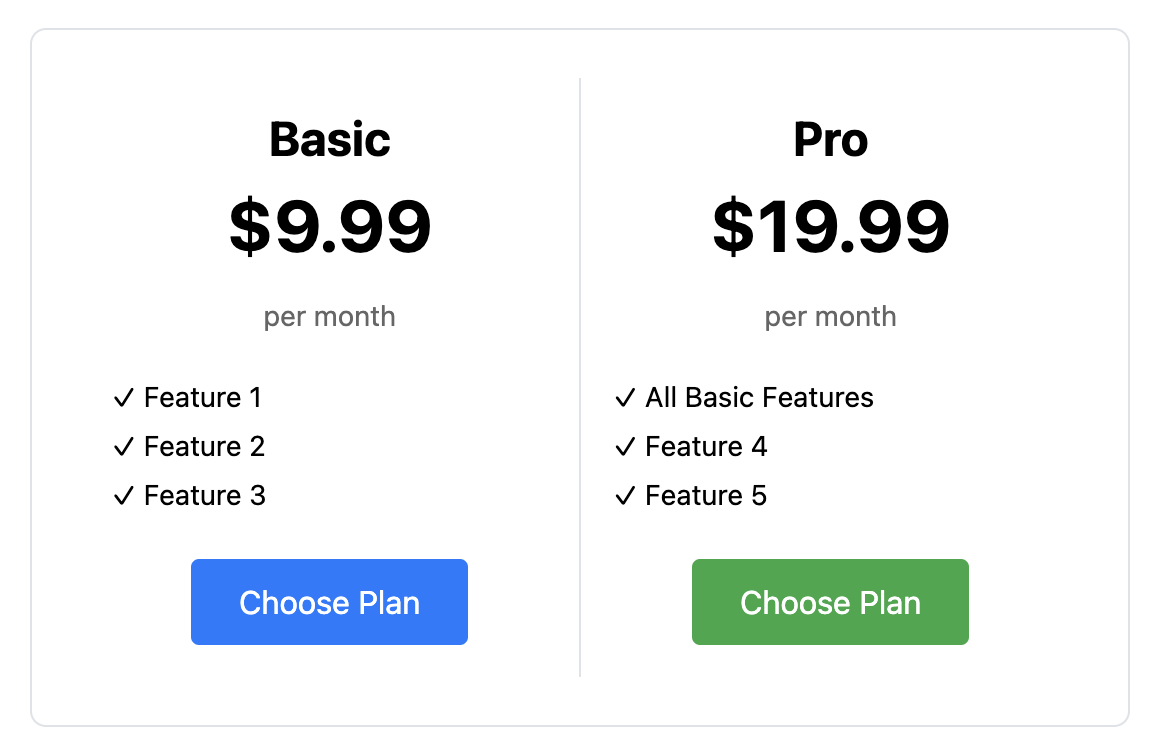
Task: Choose the Pro plan with the green button
Action: coord(830,602)
